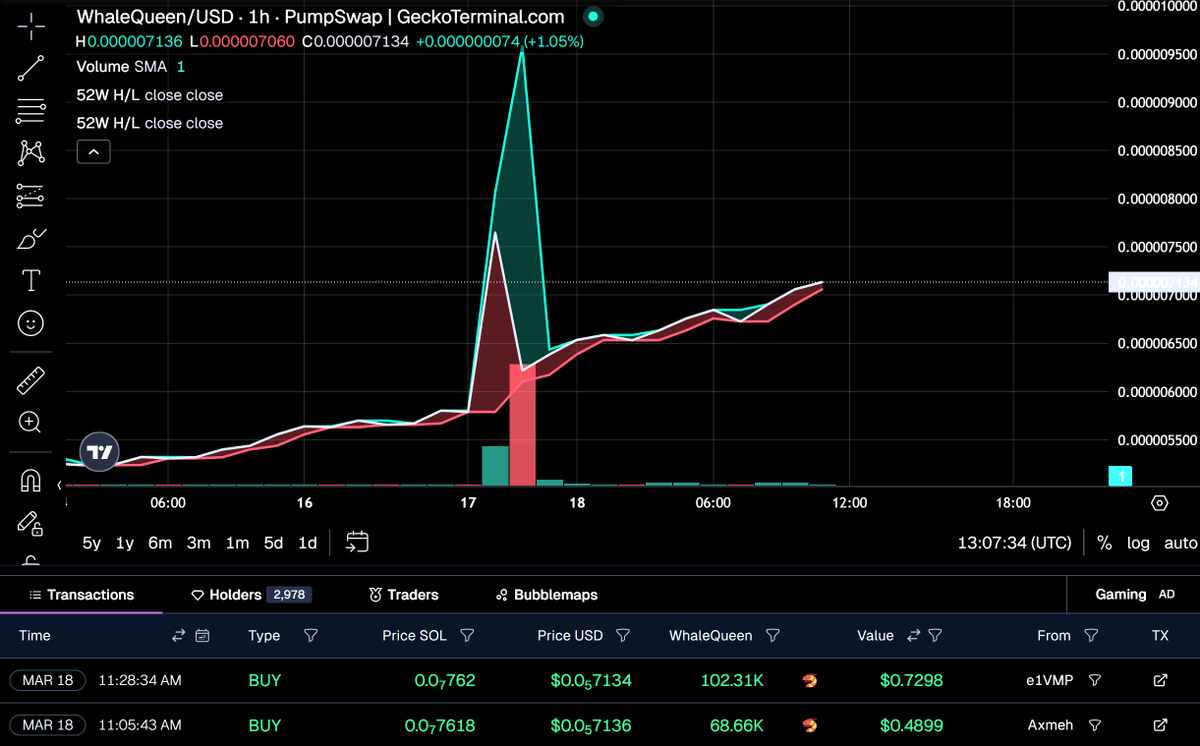Screen dimensions: 1200x746
Task: Filter the Price USD column
Action: (623, 635)
